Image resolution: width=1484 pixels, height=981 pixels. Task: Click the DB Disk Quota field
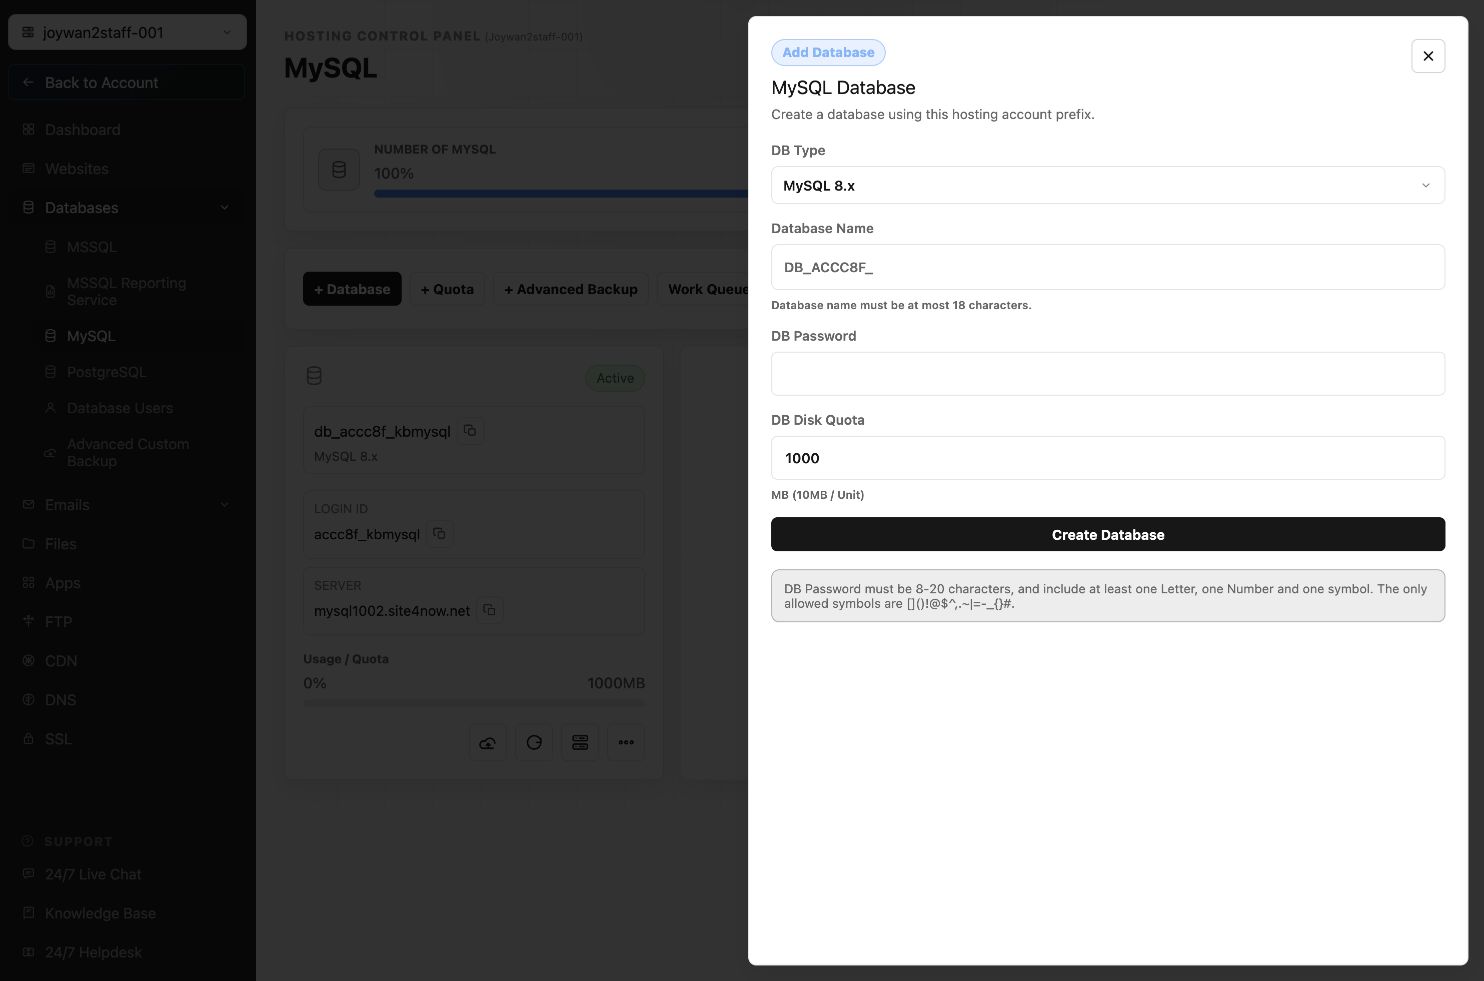(1107, 458)
